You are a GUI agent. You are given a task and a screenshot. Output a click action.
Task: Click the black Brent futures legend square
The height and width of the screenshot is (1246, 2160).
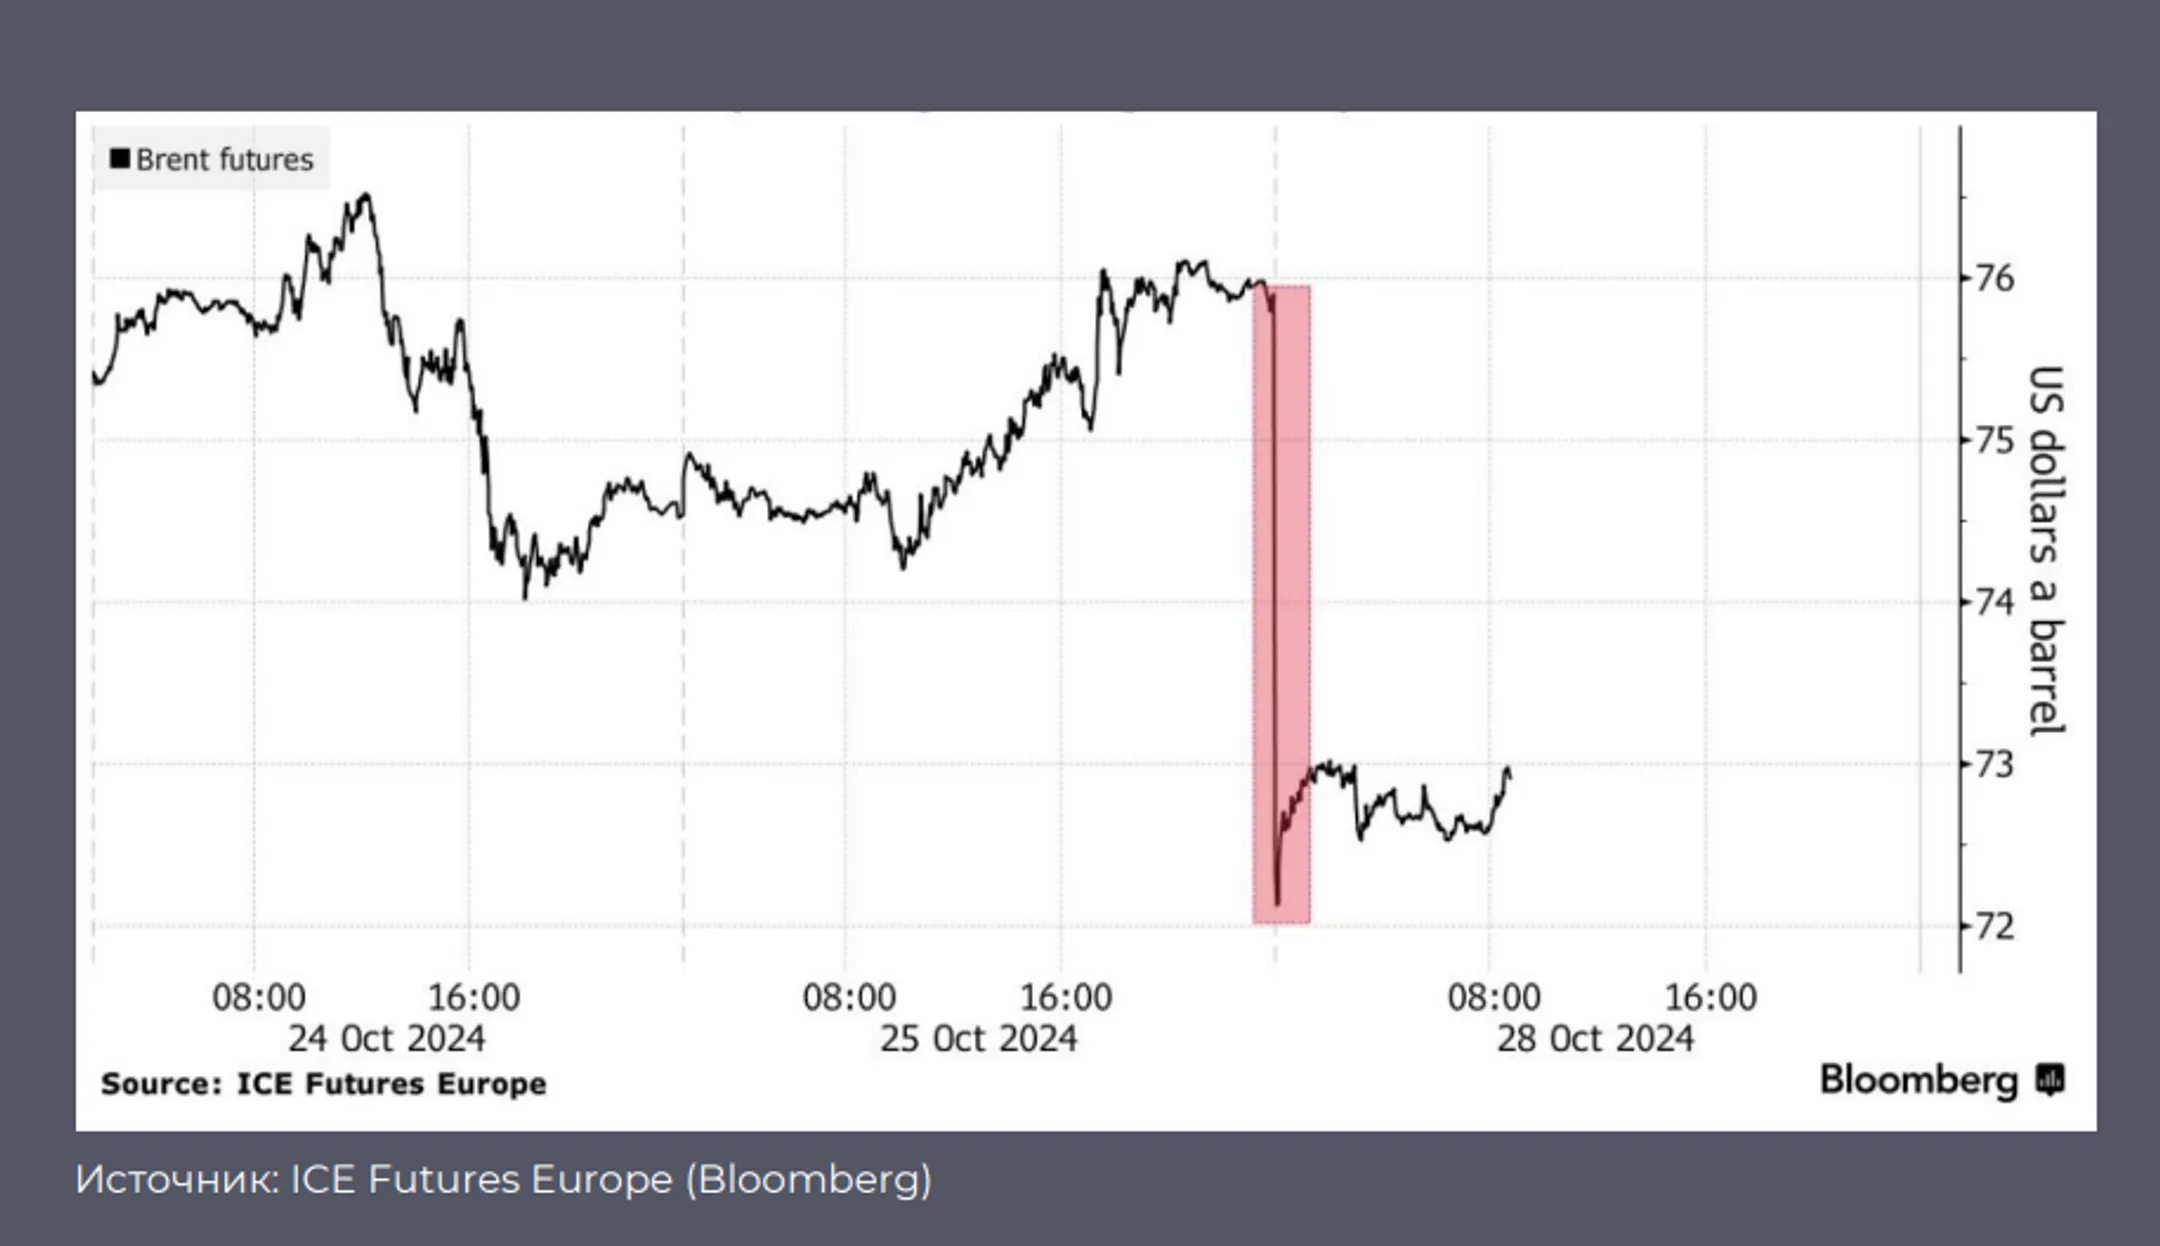120,158
